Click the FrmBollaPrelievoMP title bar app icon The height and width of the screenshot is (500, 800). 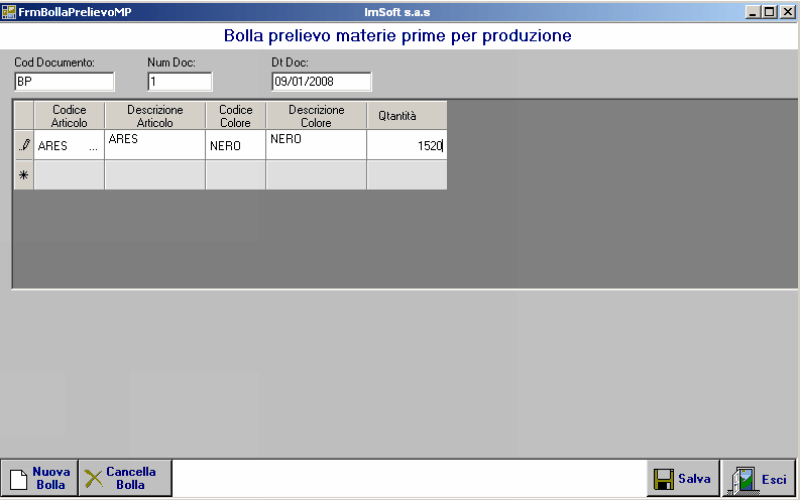pos(9,12)
